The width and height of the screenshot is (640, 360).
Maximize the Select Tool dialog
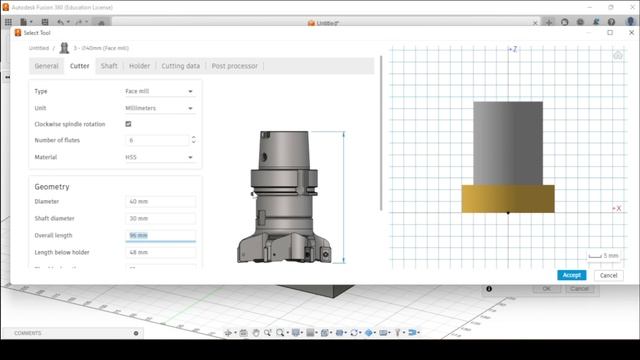(610, 33)
